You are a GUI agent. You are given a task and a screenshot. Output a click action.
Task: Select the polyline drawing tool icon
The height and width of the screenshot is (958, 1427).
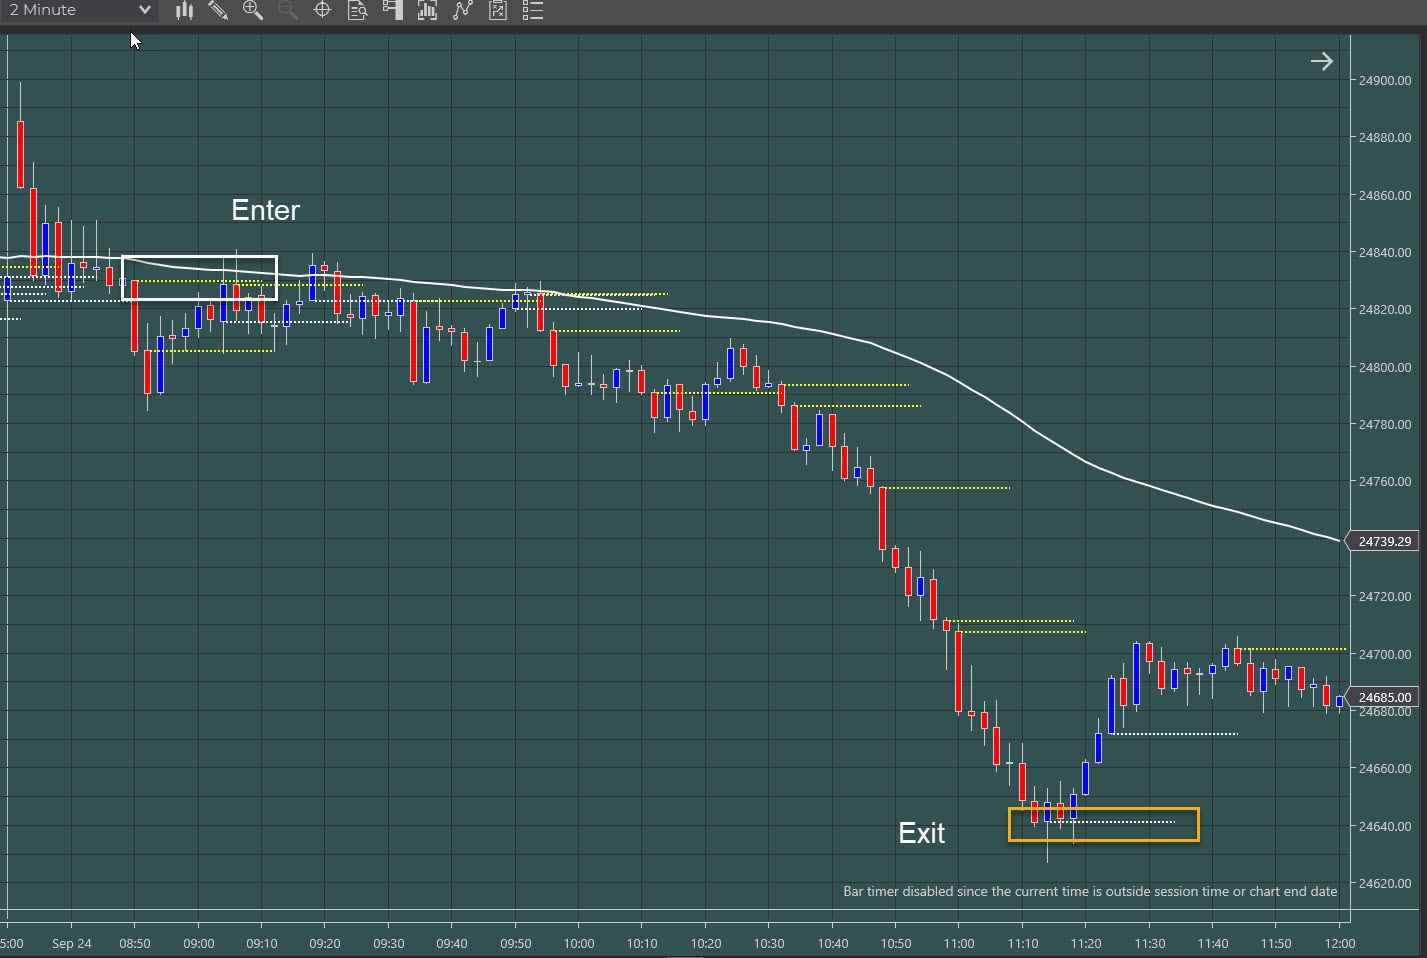pyautogui.click(x=462, y=11)
